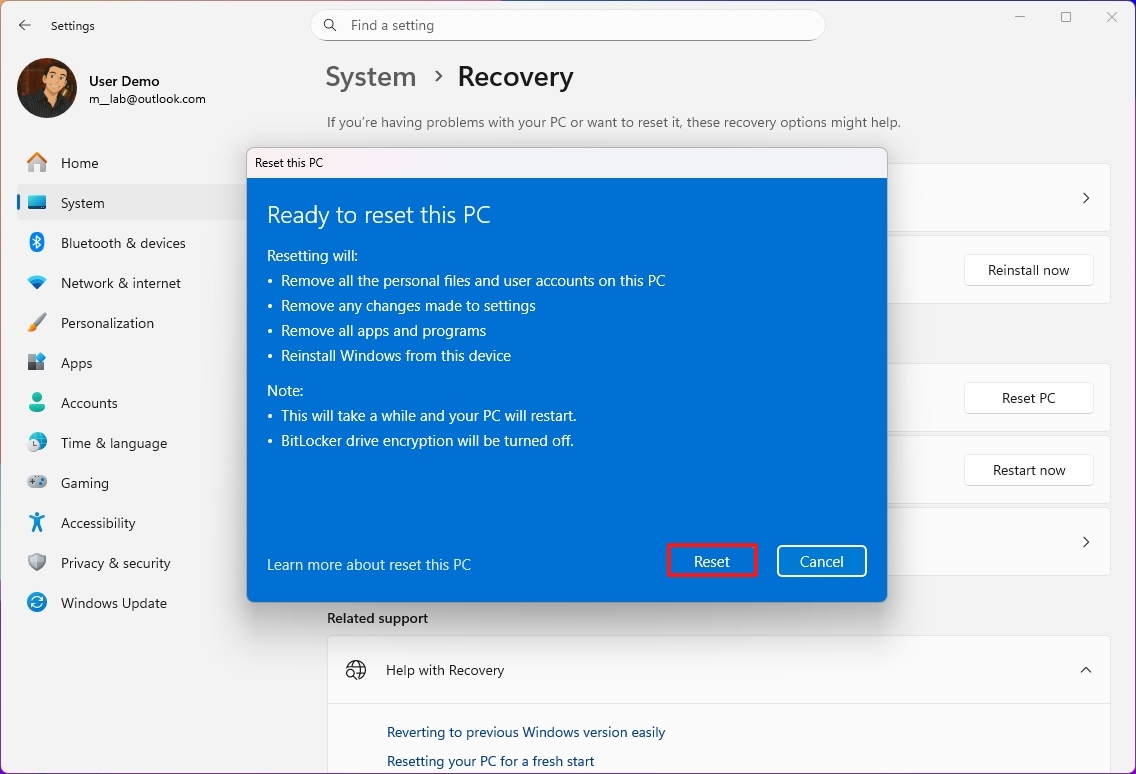1136x774 pixels.
Task: Select the Network & internet globe icon
Action: tap(36, 283)
